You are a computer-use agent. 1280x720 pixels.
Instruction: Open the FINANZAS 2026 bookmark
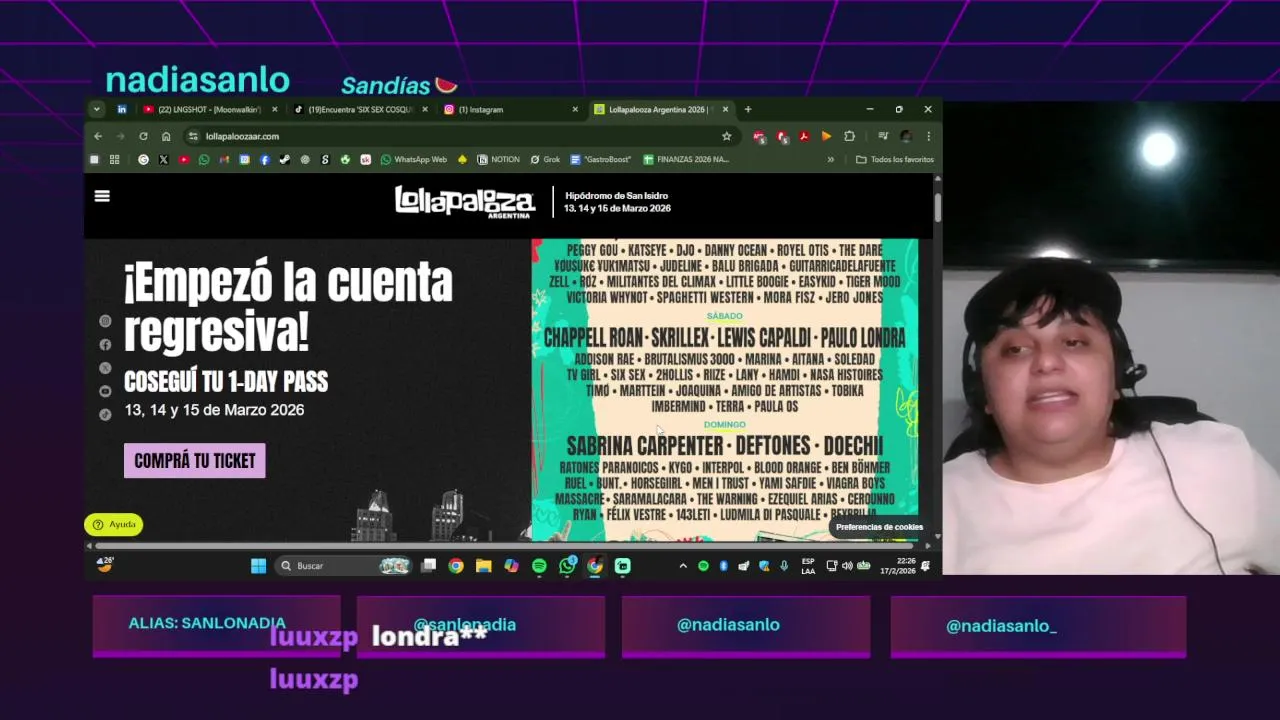686,159
